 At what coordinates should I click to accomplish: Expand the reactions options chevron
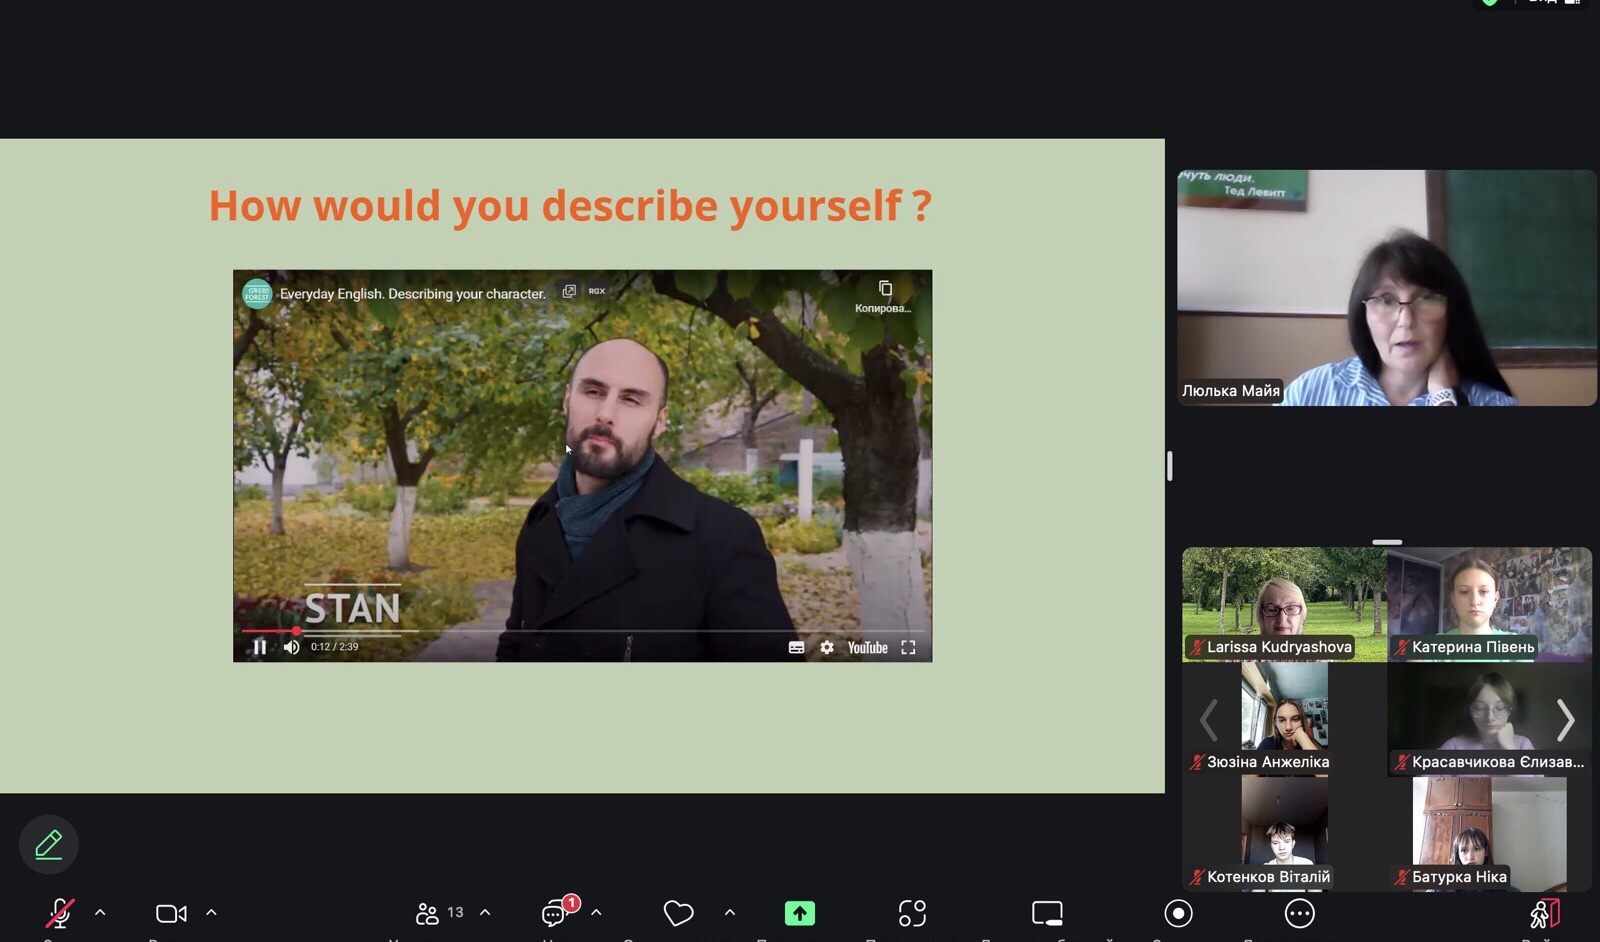click(730, 912)
